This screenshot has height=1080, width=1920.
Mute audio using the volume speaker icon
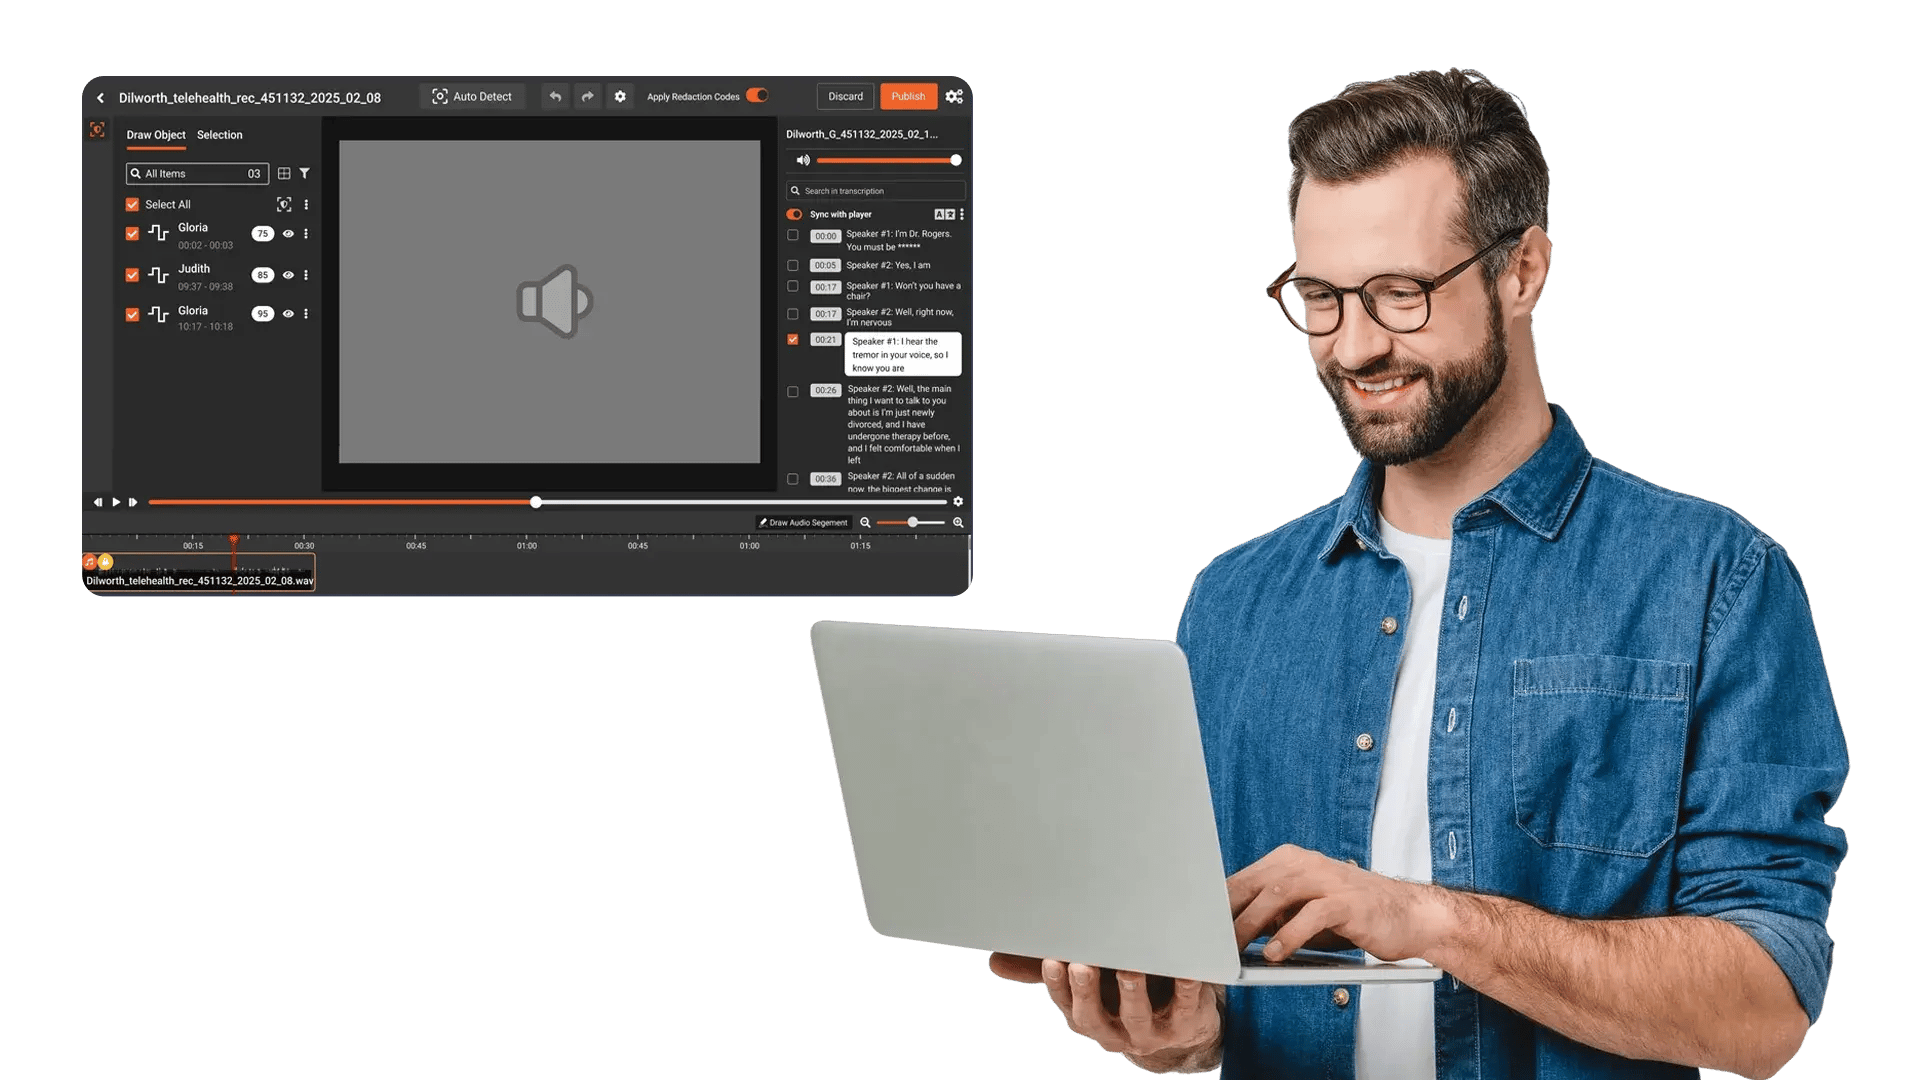pyautogui.click(x=802, y=160)
